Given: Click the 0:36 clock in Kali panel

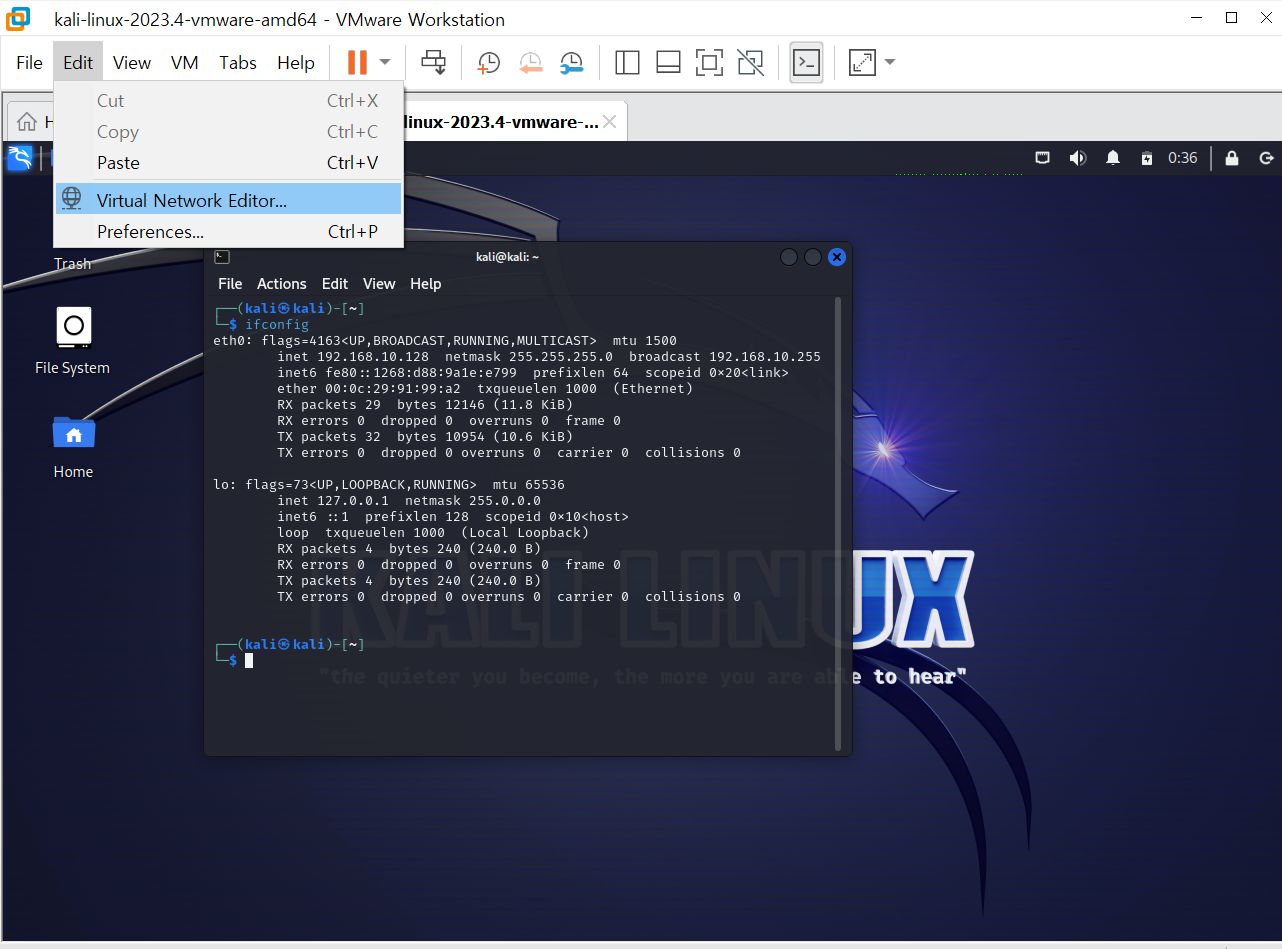Looking at the screenshot, I should [1183, 158].
